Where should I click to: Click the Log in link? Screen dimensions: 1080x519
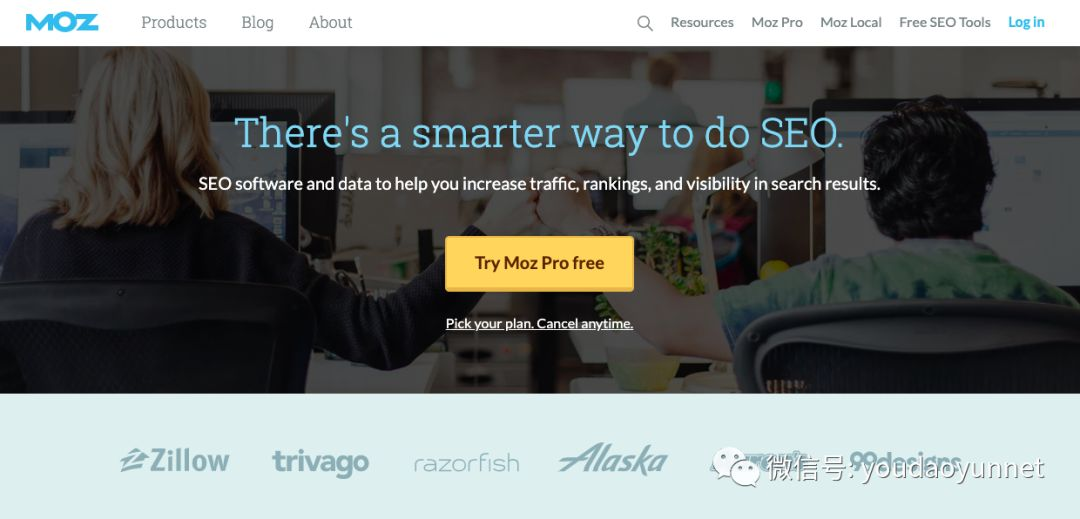pos(1026,23)
